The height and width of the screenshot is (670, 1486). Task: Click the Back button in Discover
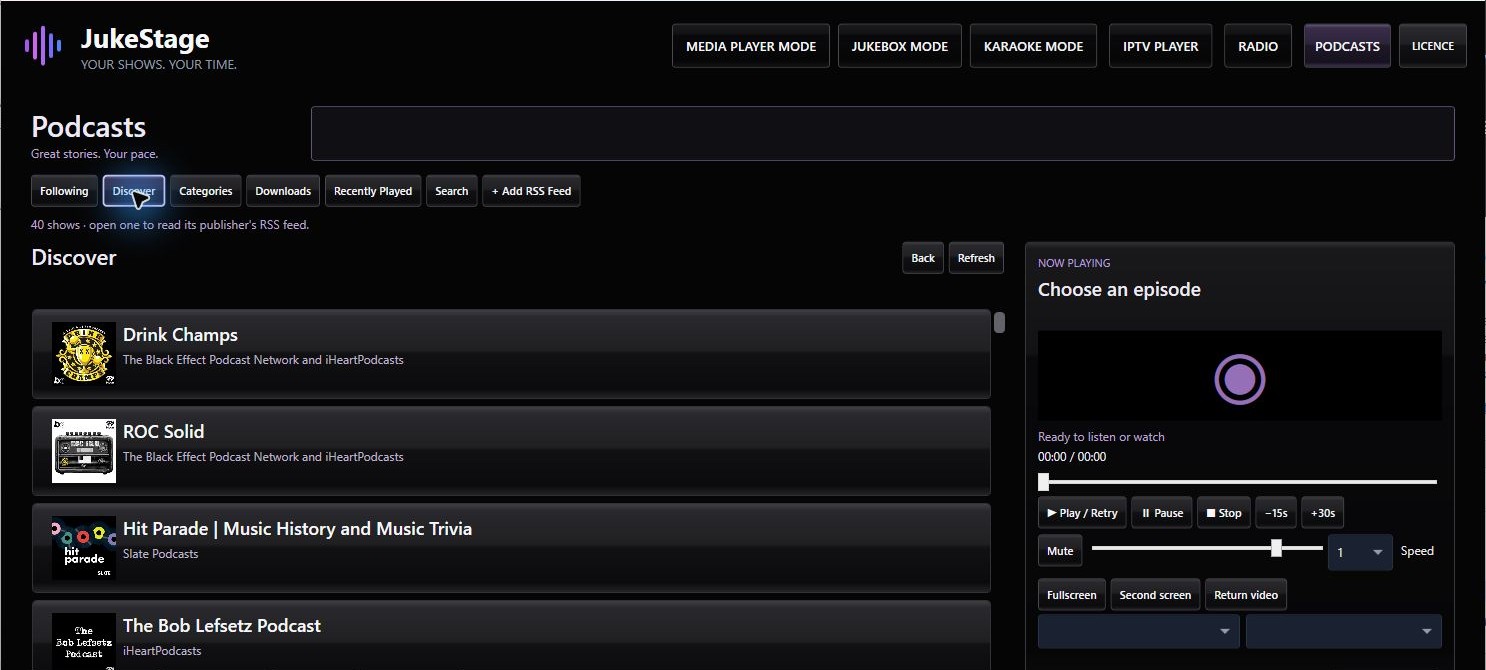[923, 258]
